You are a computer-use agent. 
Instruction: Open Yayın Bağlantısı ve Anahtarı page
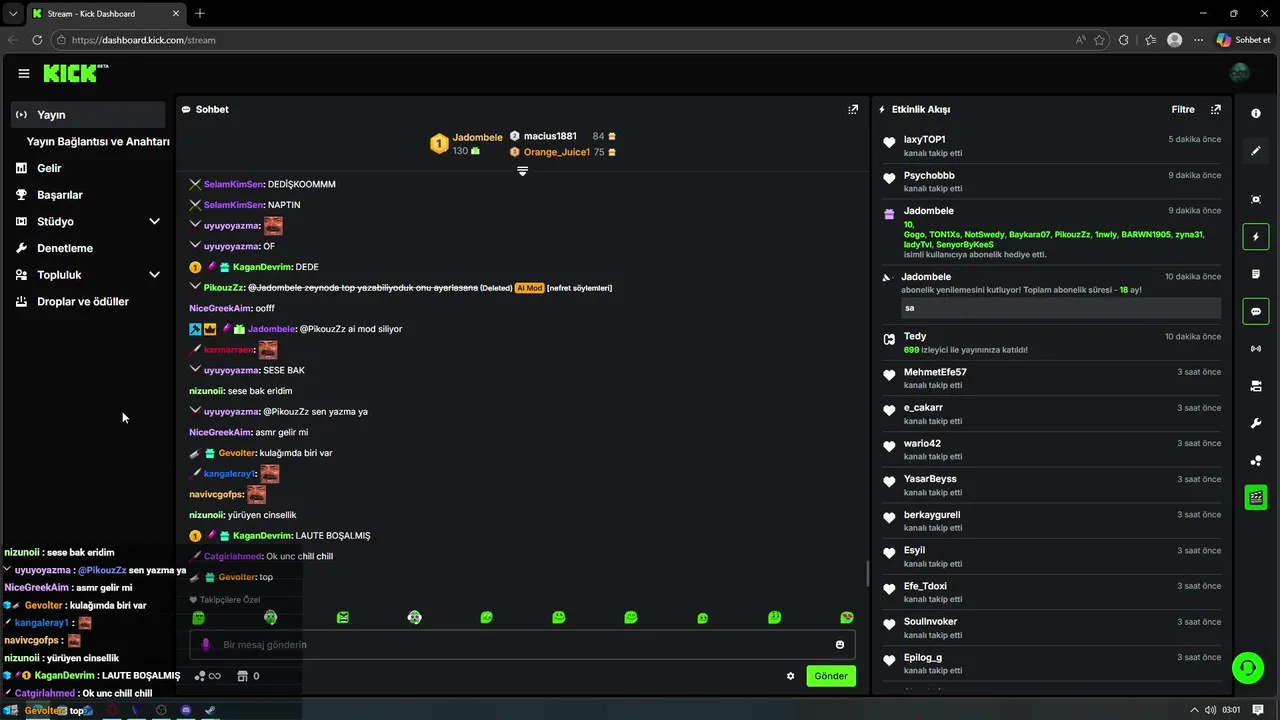click(98, 141)
